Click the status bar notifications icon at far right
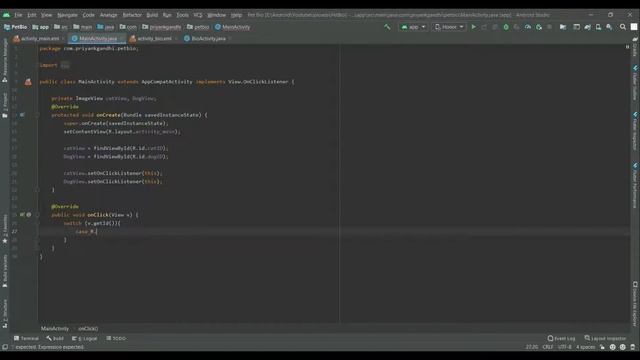This screenshot has height=360, width=640. pos(633,347)
